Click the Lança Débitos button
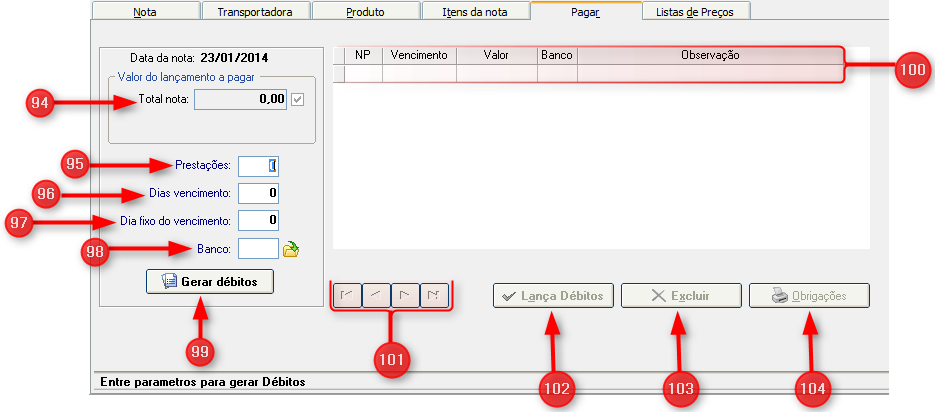 pos(553,295)
